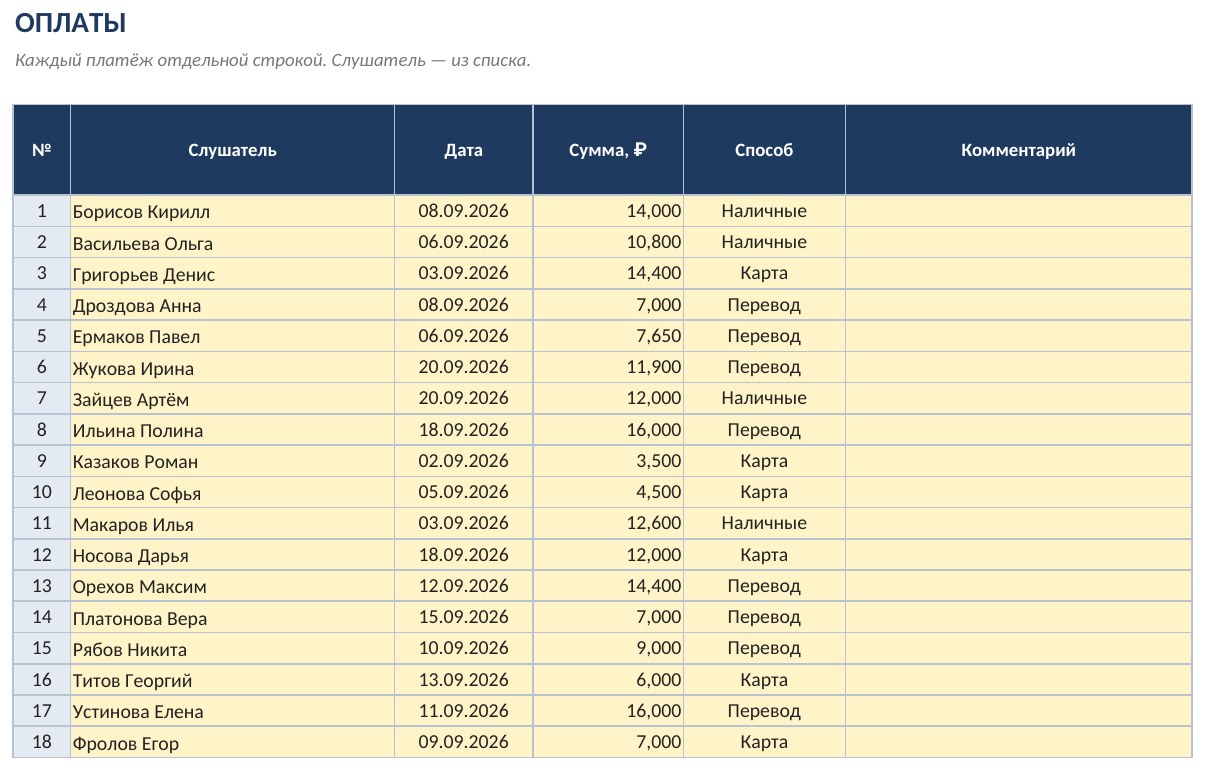Click the date 15.09.2026
Screen dimensions: 1205x770
(463, 617)
